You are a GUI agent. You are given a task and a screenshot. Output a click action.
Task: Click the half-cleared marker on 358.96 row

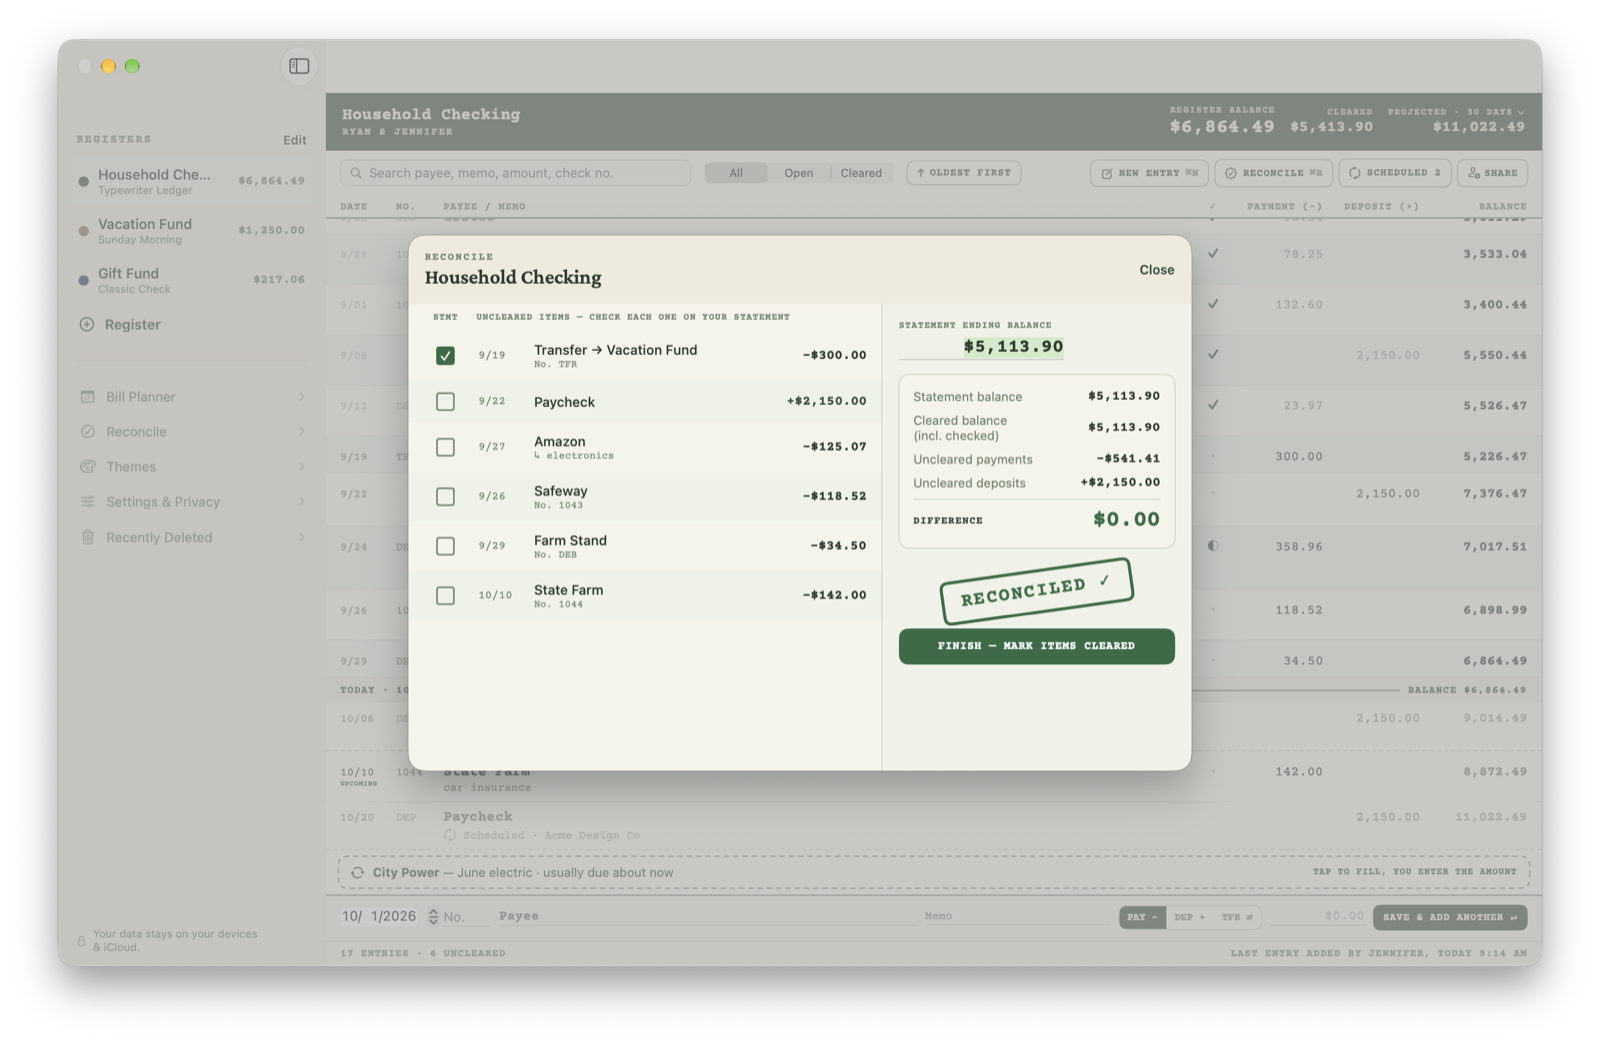pyautogui.click(x=1213, y=546)
